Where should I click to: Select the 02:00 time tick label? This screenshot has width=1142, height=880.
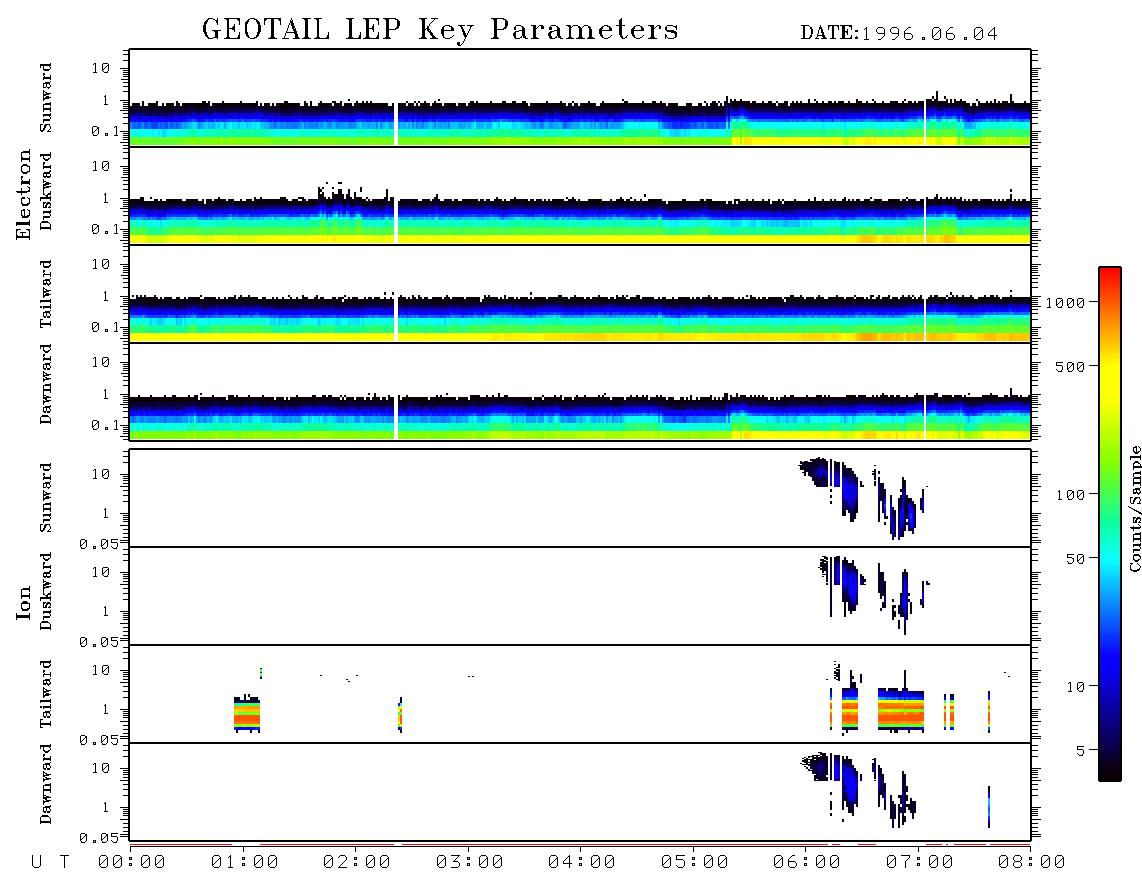coord(357,863)
